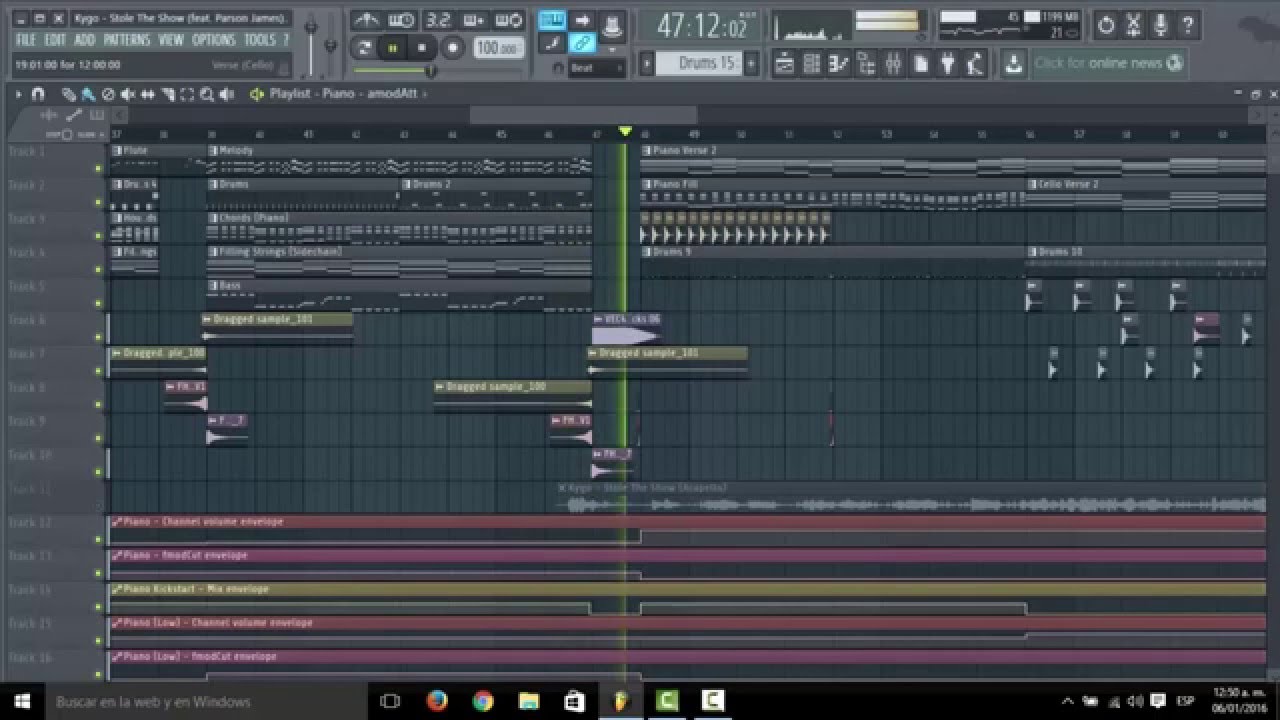The height and width of the screenshot is (720, 1280).
Task: Click one-click audio recording microphone icon
Action: coord(1160,25)
